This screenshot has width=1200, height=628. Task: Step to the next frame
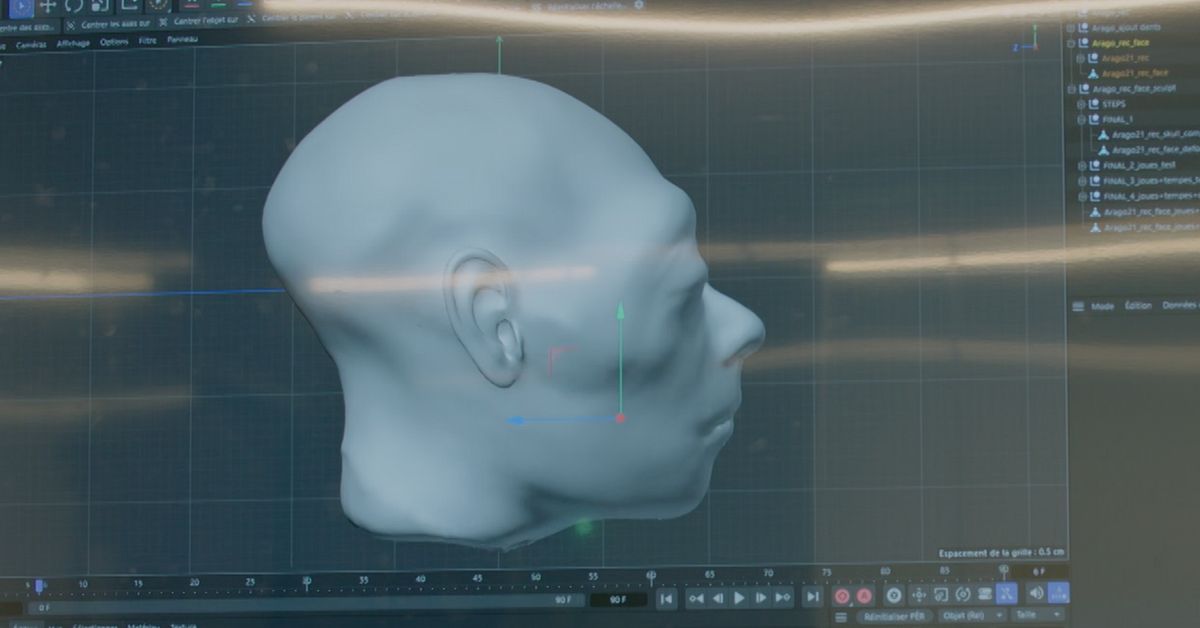click(x=761, y=598)
